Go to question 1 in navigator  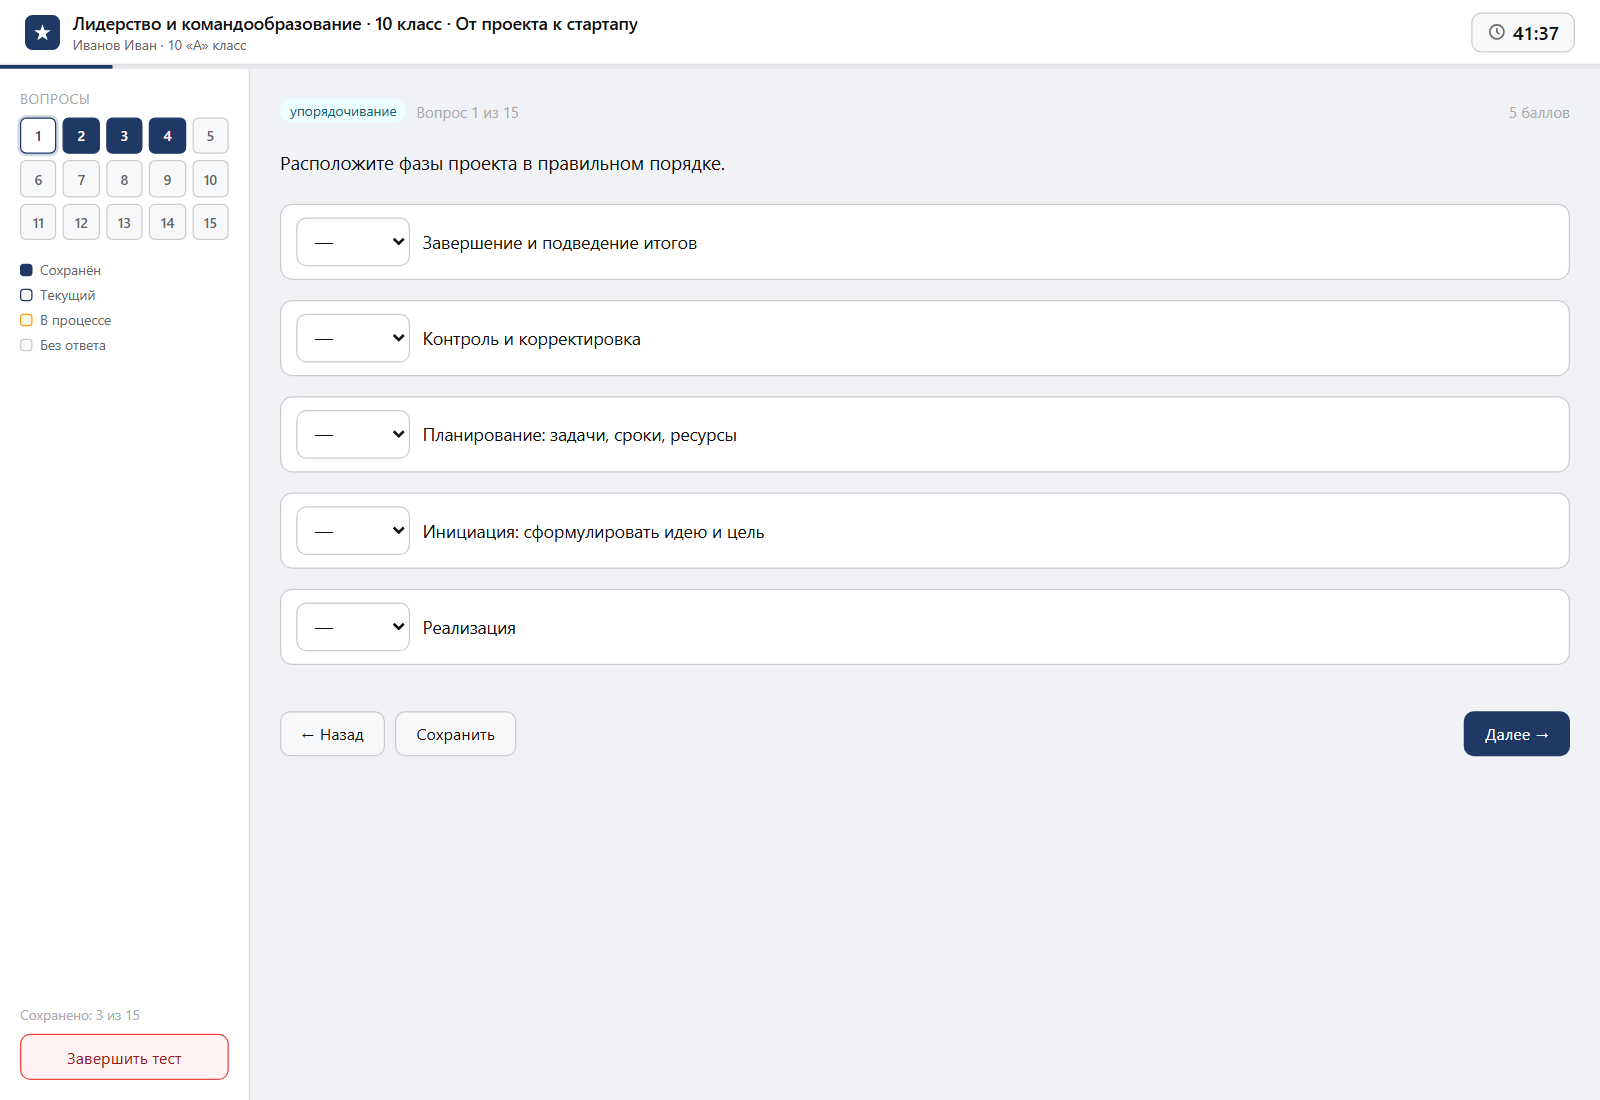point(38,136)
